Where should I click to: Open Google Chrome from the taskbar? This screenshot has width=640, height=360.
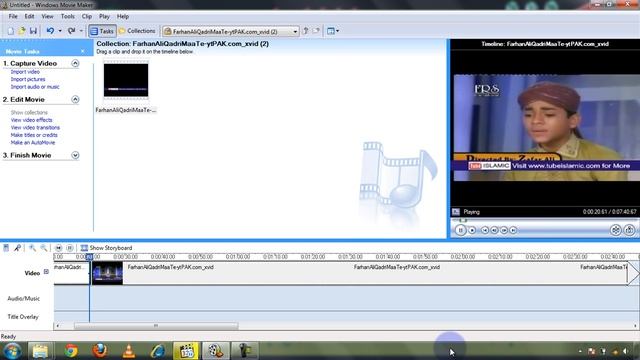[71, 351]
